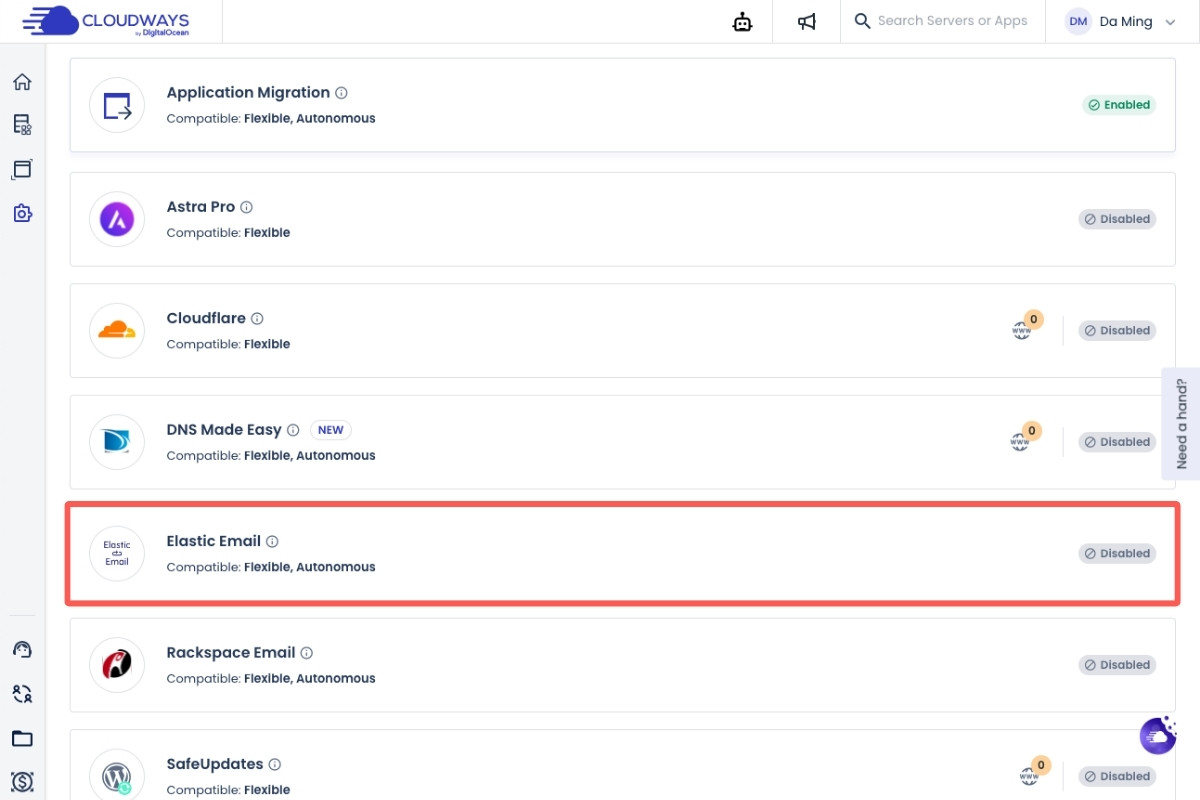Open the billing dollar sidebar icon
The image size is (1200, 800).
click(x=22, y=782)
